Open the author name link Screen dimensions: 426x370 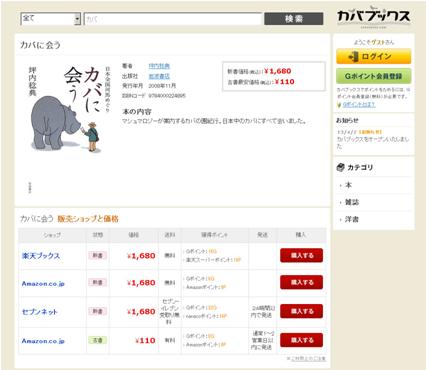(x=159, y=66)
